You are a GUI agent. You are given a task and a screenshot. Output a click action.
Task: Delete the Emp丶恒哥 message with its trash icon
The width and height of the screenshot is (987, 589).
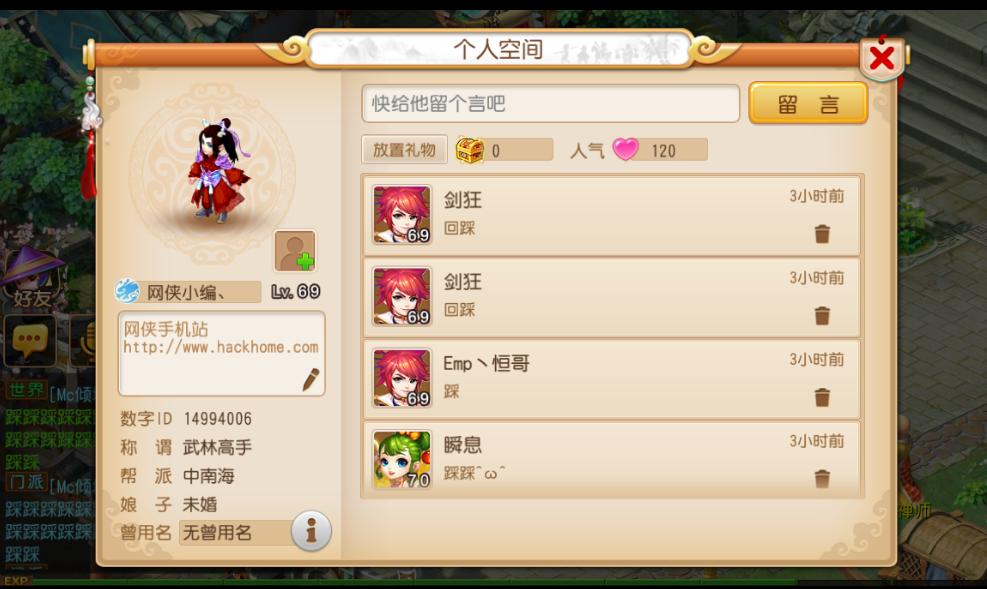tap(822, 397)
